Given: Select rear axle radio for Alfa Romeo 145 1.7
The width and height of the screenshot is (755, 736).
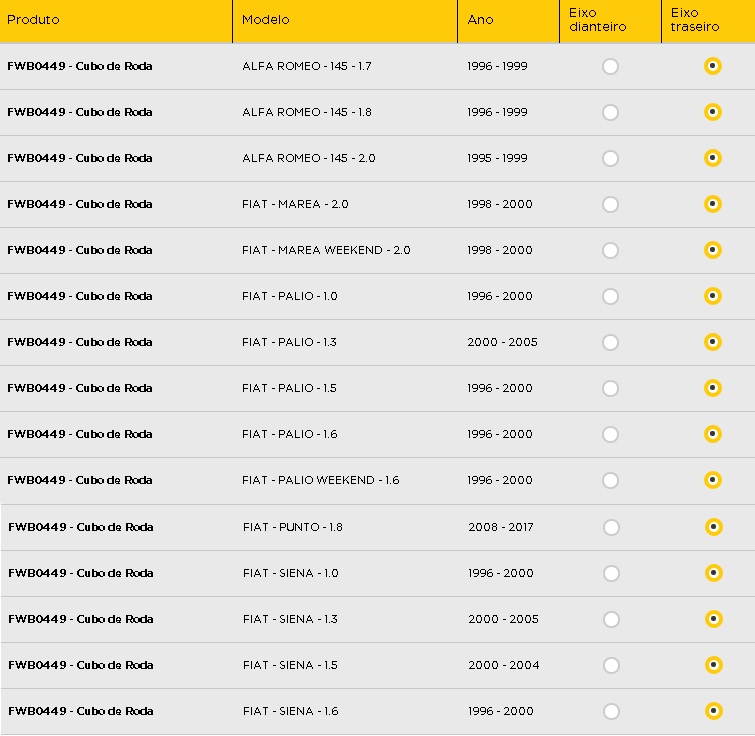Looking at the screenshot, I should click(x=713, y=66).
